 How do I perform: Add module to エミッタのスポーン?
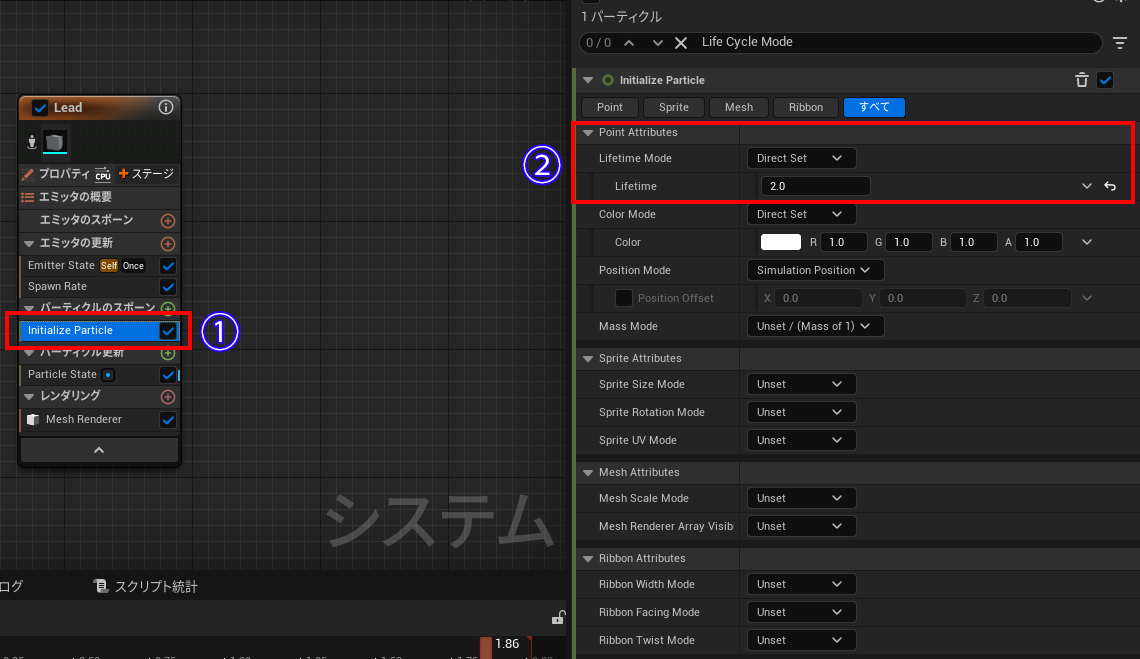coord(168,220)
